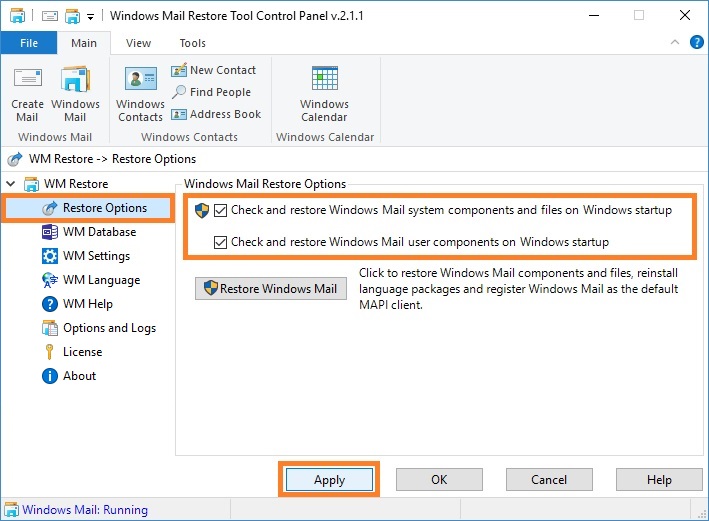
Task: Click breadcrumb WM Restore -> Restore Options
Action: coord(112,159)
